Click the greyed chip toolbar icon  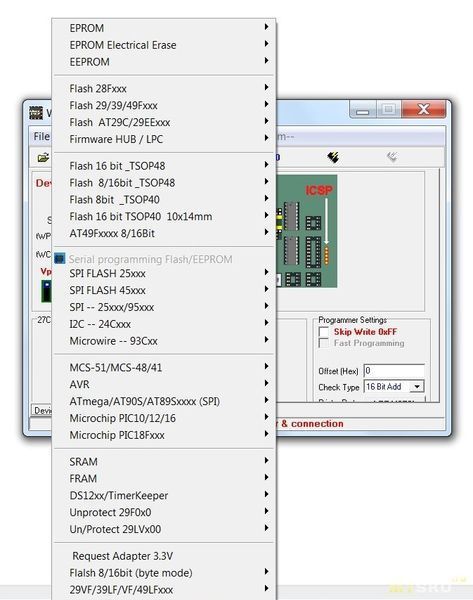(392, 156)
